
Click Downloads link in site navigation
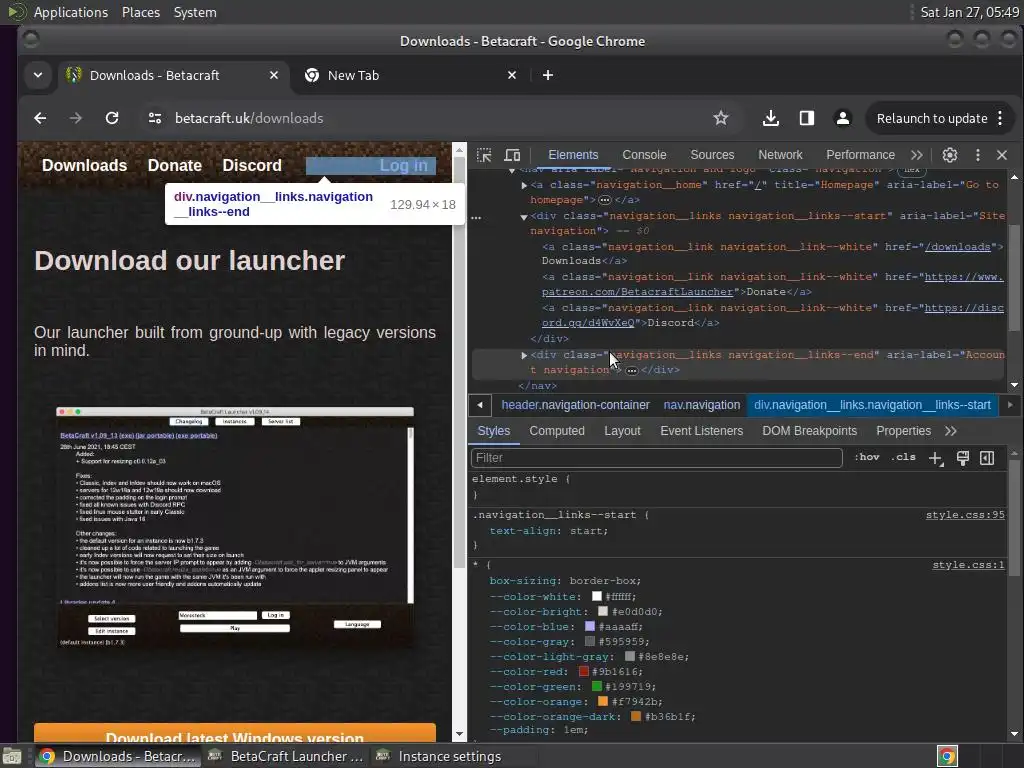coord(84,165)
